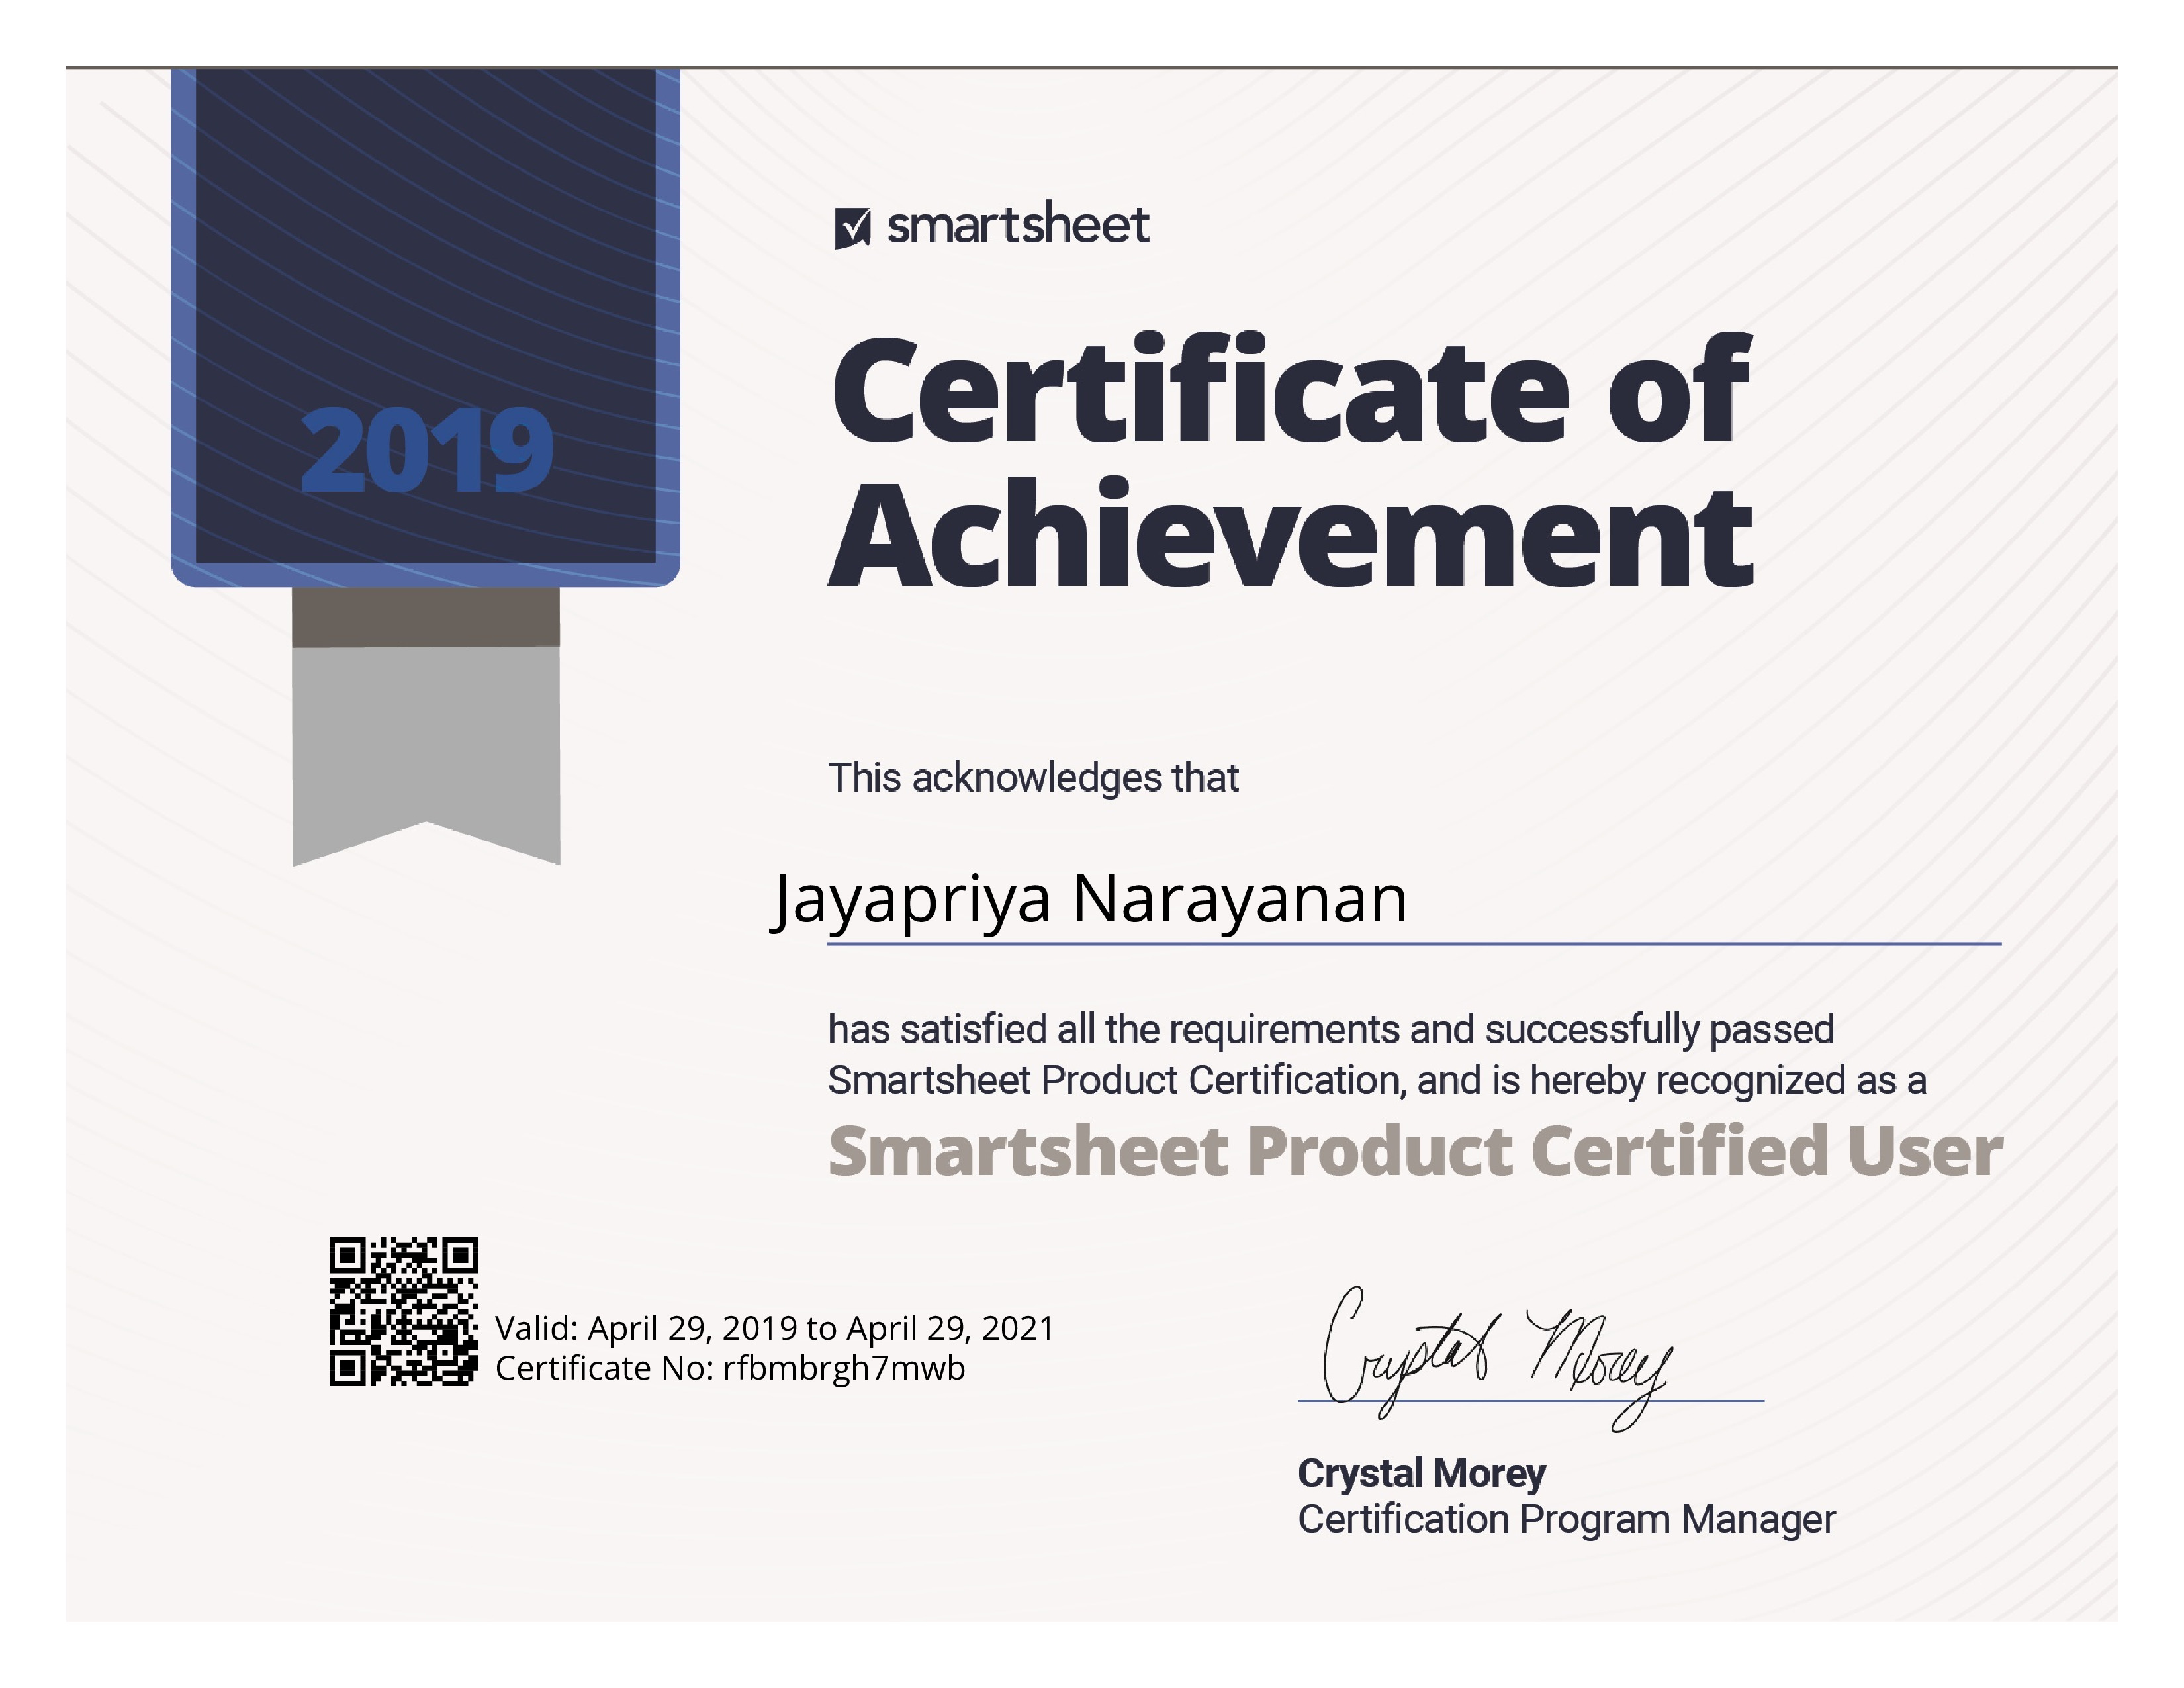
Task: Click the line starting 'Smartsheet Product Certification, and'
Action: click(1377, 1081)
